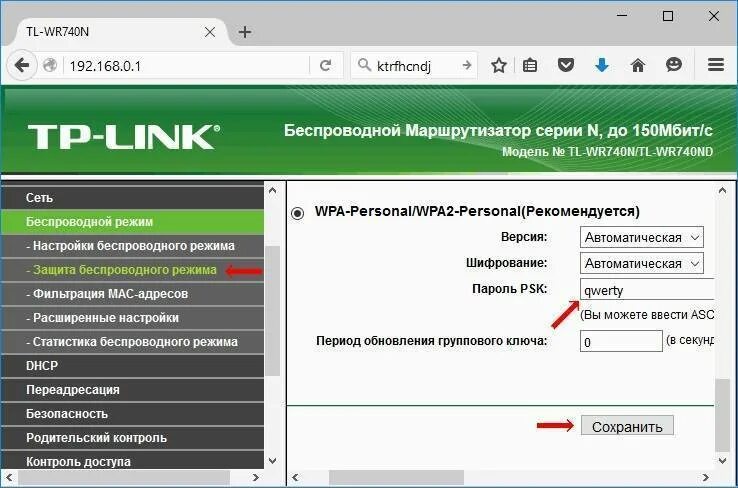The height and width of the screenshot is (488, 738).
Task: Open the Шифрование dropdown
Action: (x=642, y=263)
